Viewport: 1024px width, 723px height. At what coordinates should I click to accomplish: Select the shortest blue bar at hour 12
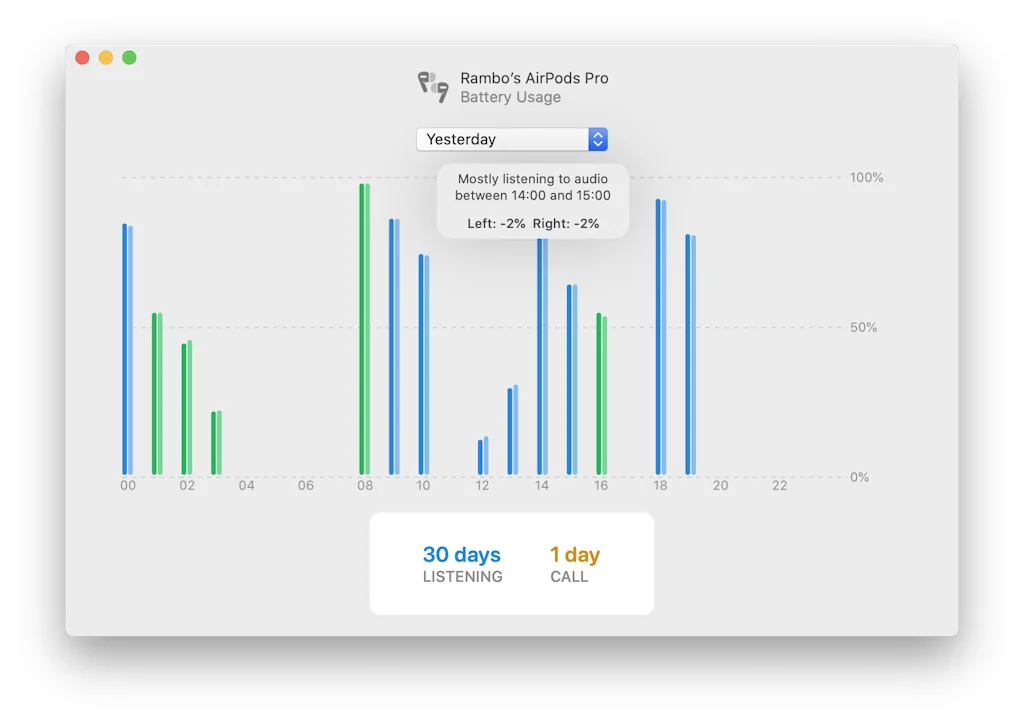click(483, 456)
